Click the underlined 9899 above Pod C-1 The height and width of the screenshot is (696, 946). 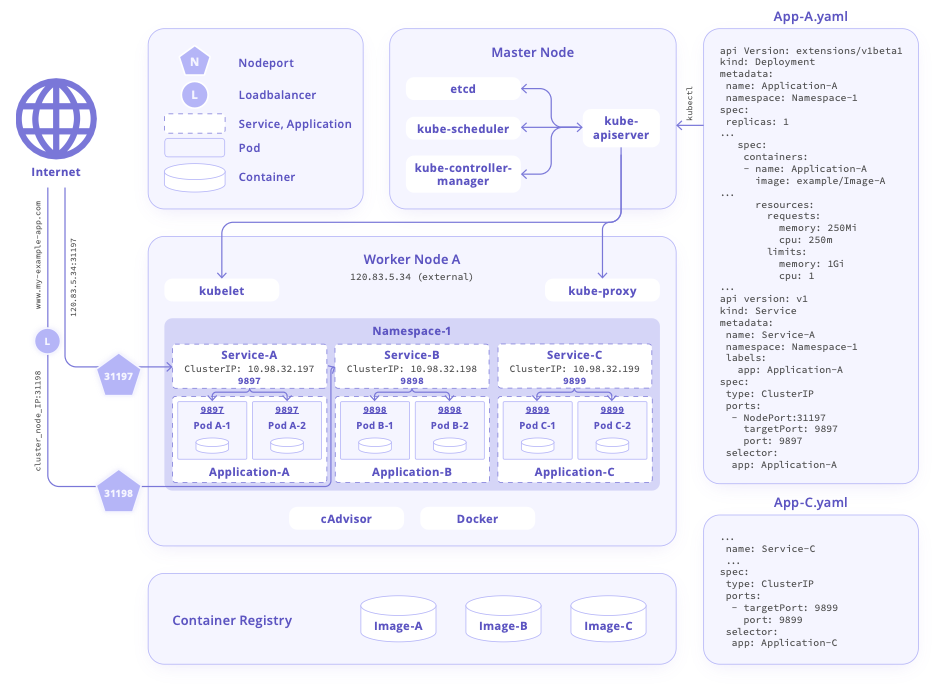coord(538,410)
